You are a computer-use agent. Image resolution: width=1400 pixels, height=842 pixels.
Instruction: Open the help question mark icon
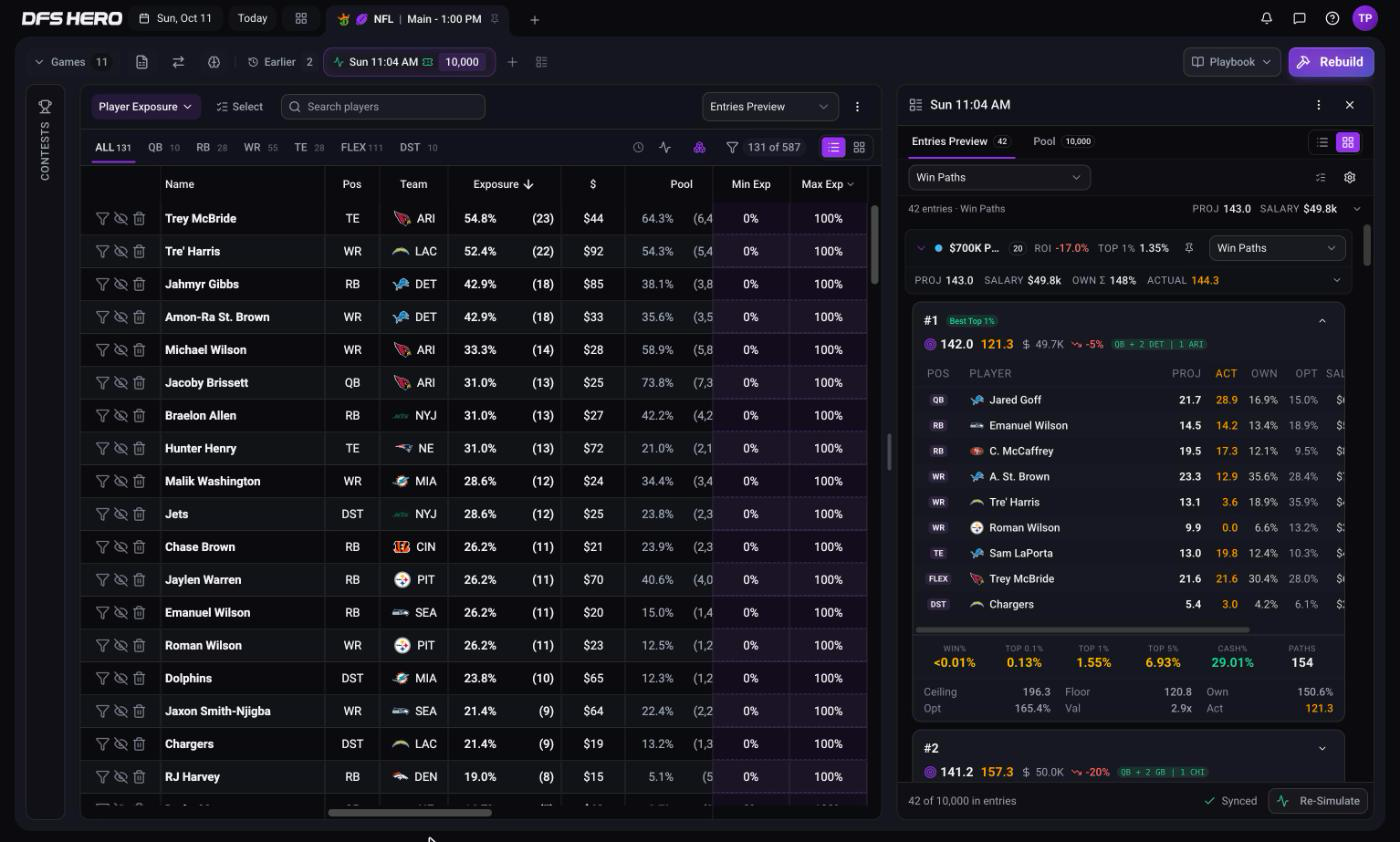1332,18
